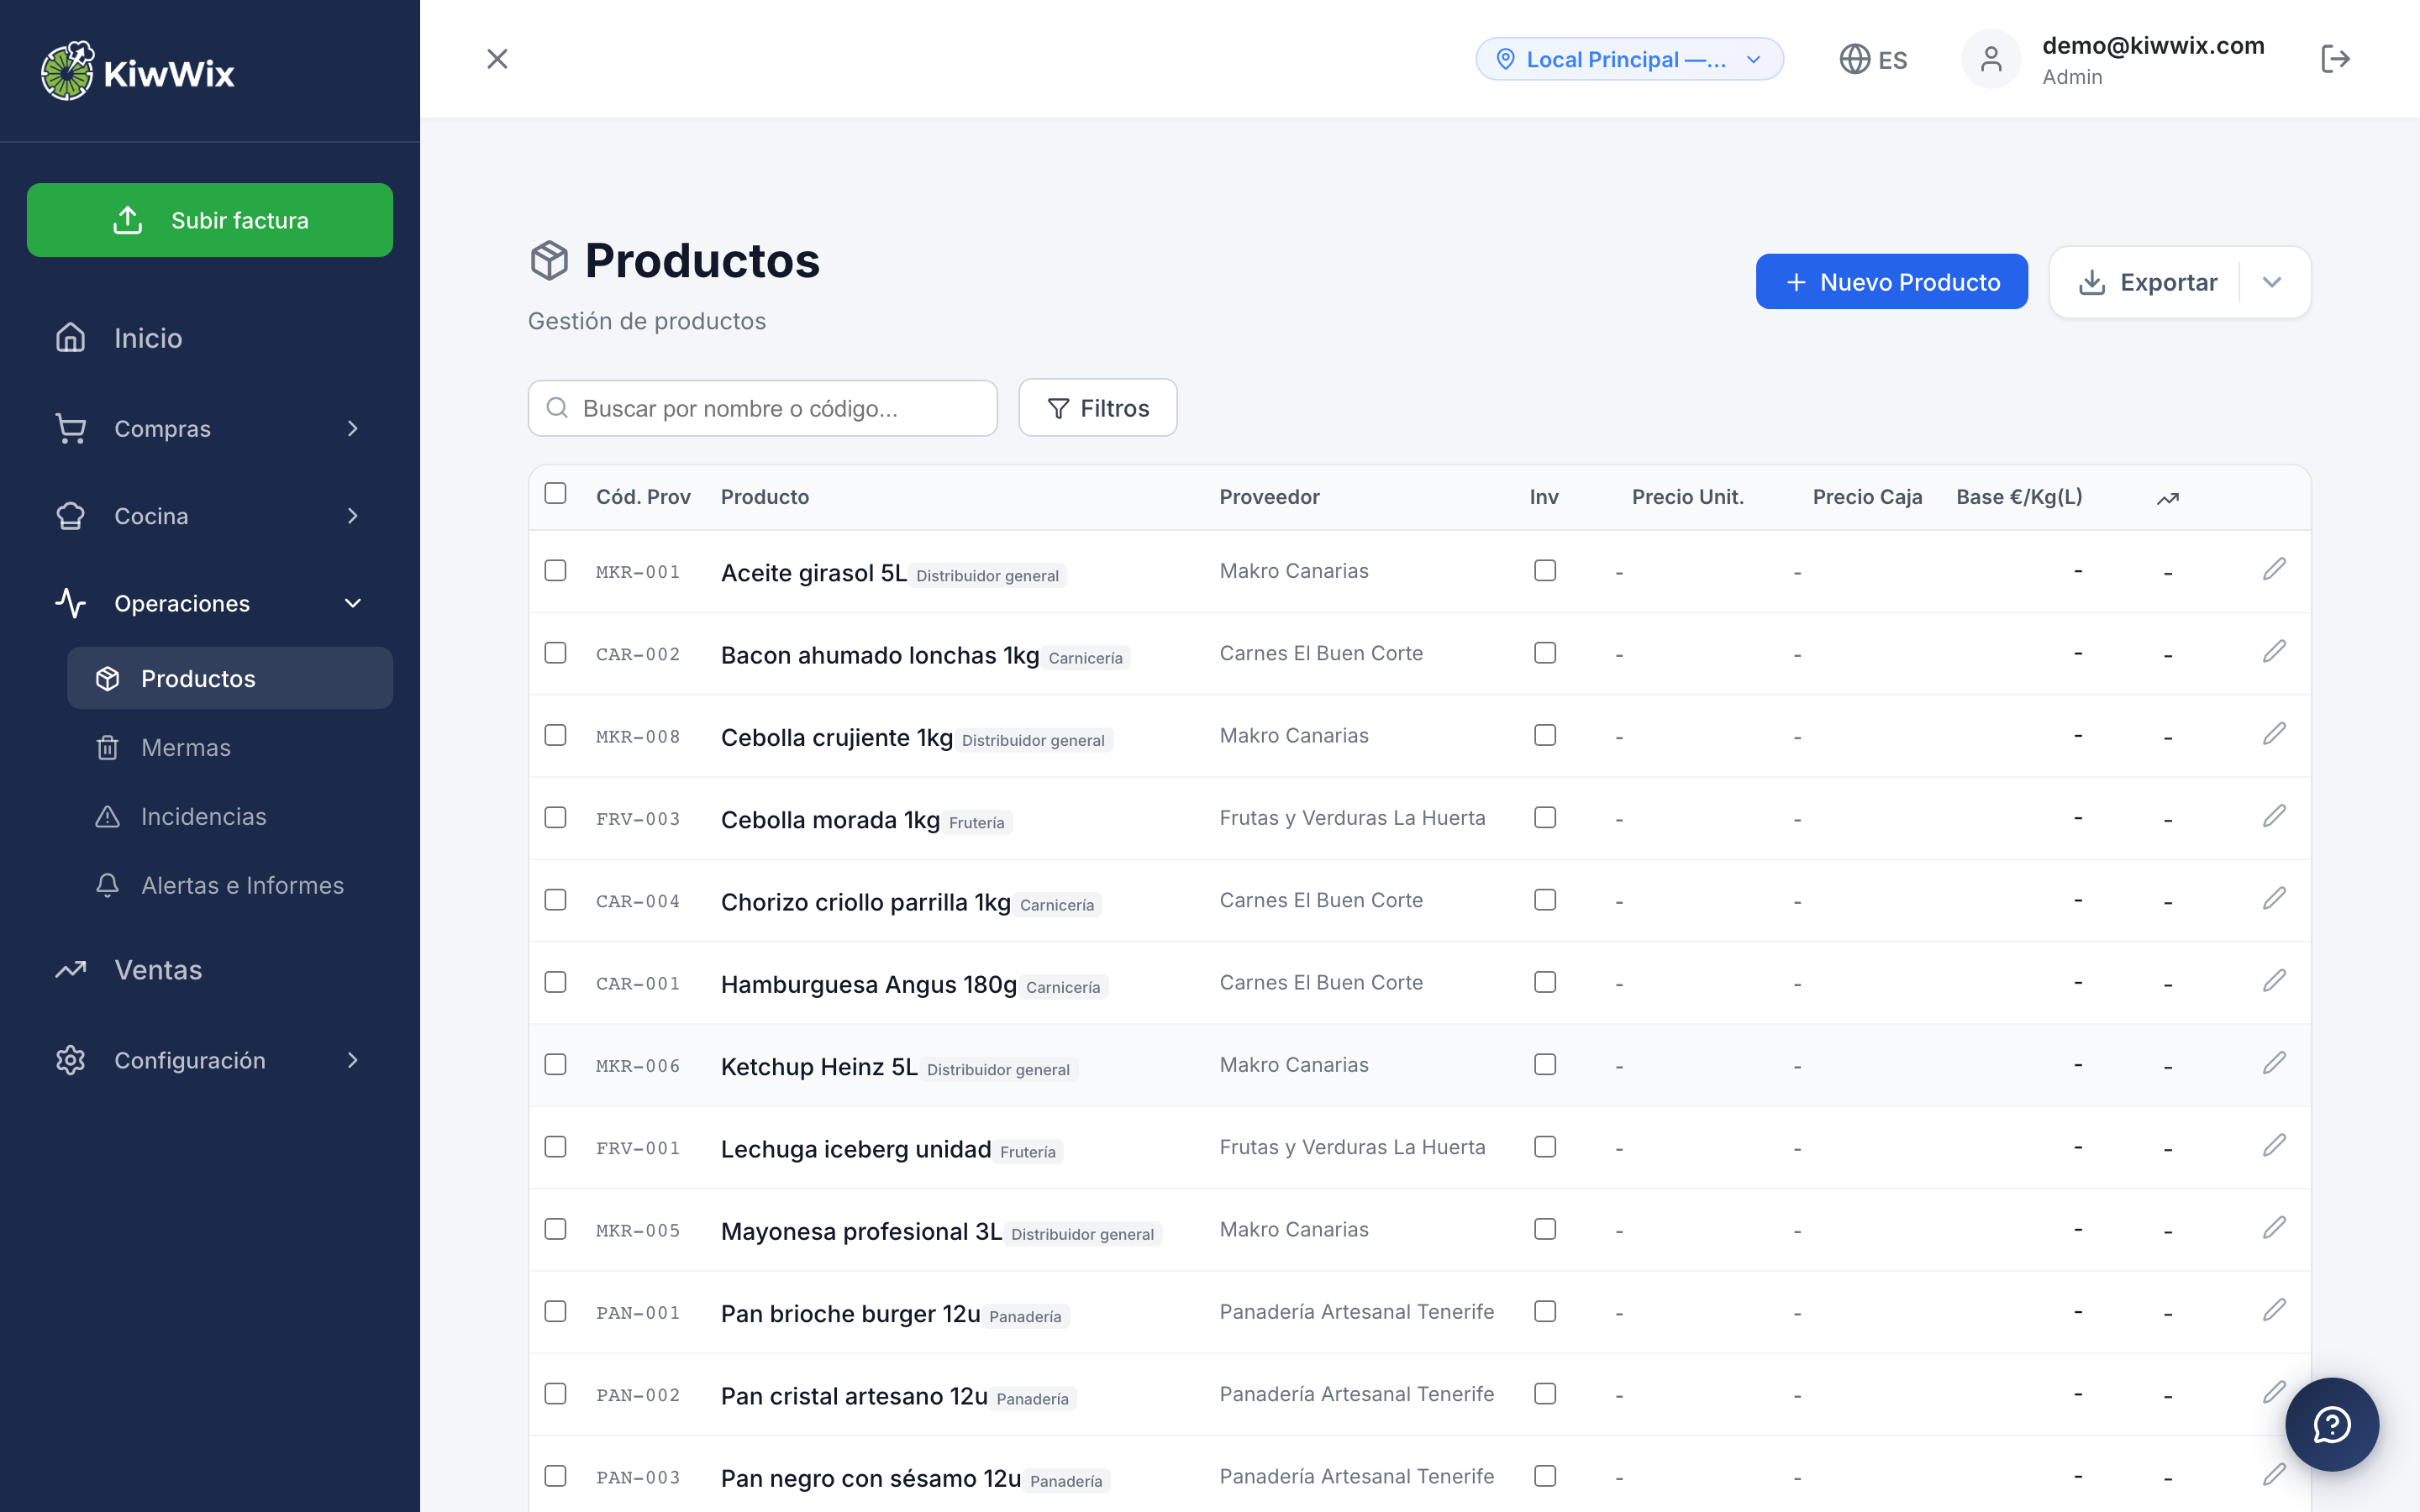The height and width of the screenshot is (1512, 2420).
Task: Select the Mermas trash icon
Action: click(x=108, y=747)
